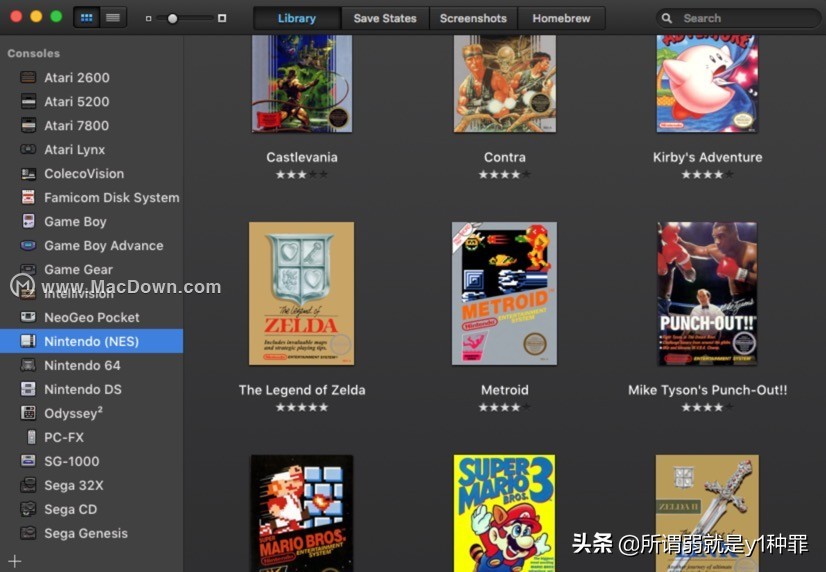Click the Search field
826x572 pixels.
(x=738, y=18)
